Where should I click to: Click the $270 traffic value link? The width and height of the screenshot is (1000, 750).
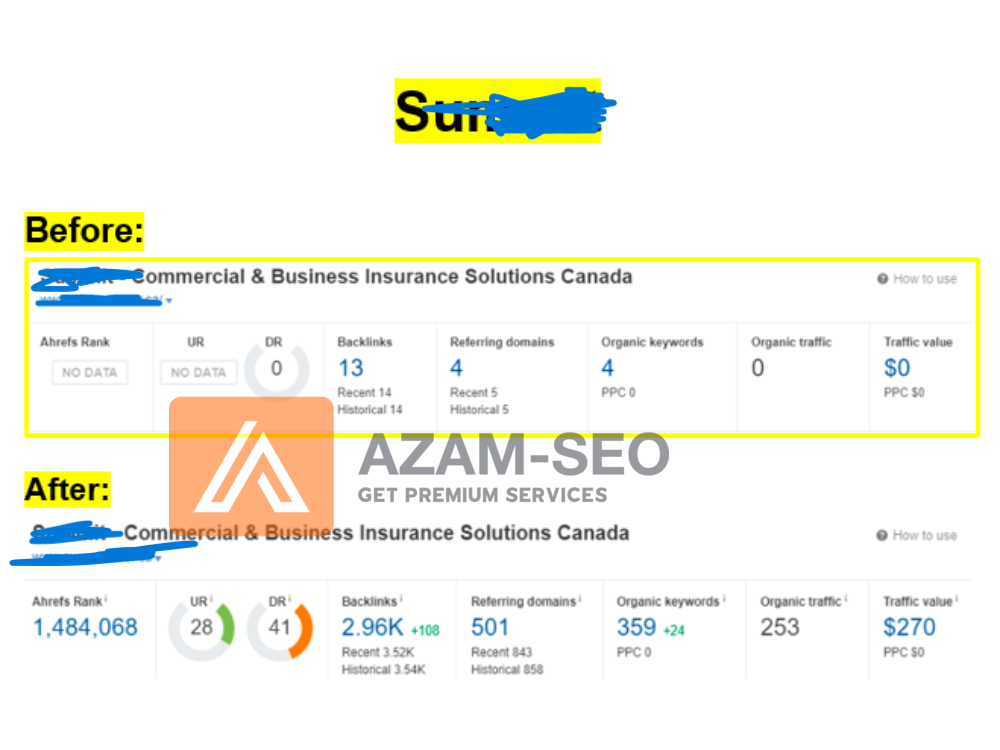(x=909, y=628)
